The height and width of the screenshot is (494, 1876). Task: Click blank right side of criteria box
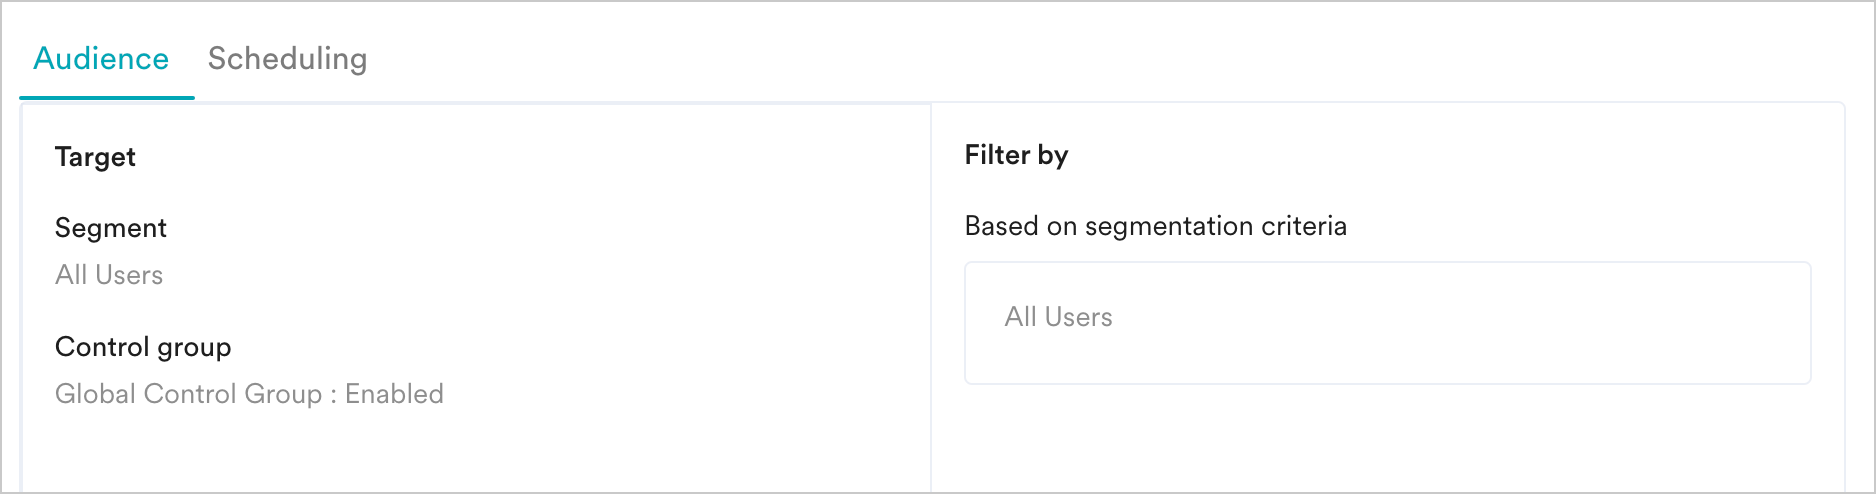tap(1600, 322)
